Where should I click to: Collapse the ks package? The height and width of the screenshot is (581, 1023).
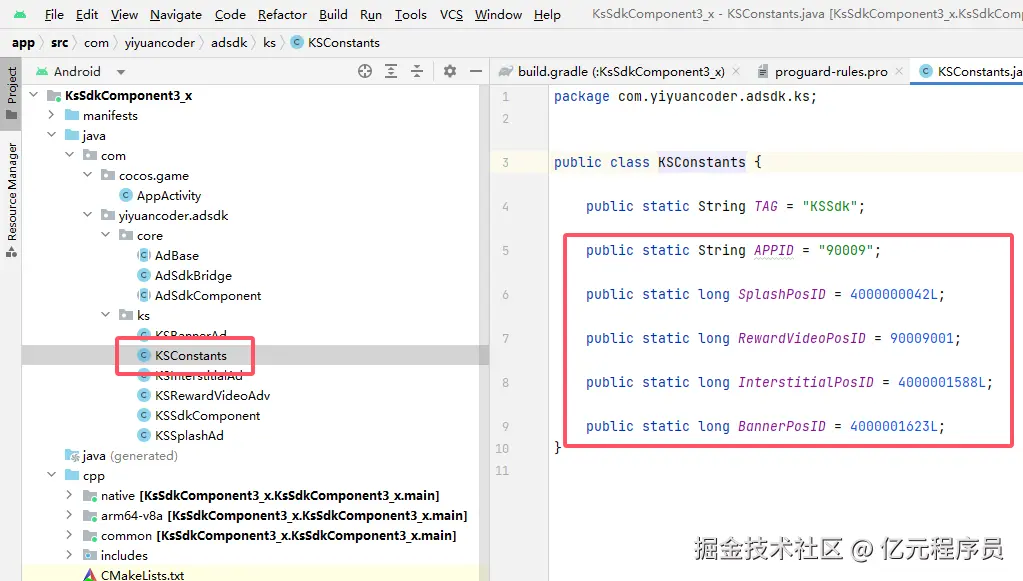(106, 316)
